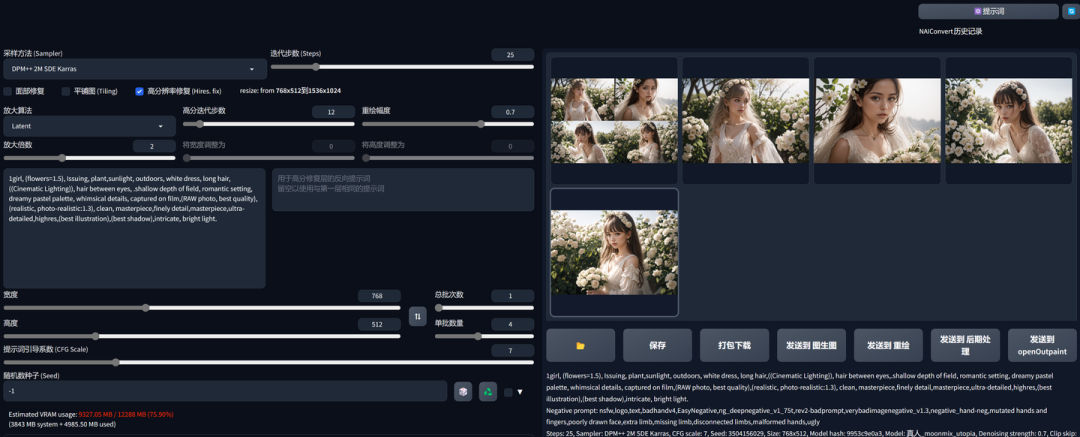Swap width and height with arrows icon
Viewport: 1080px width, 437px height.
(417, 316)
